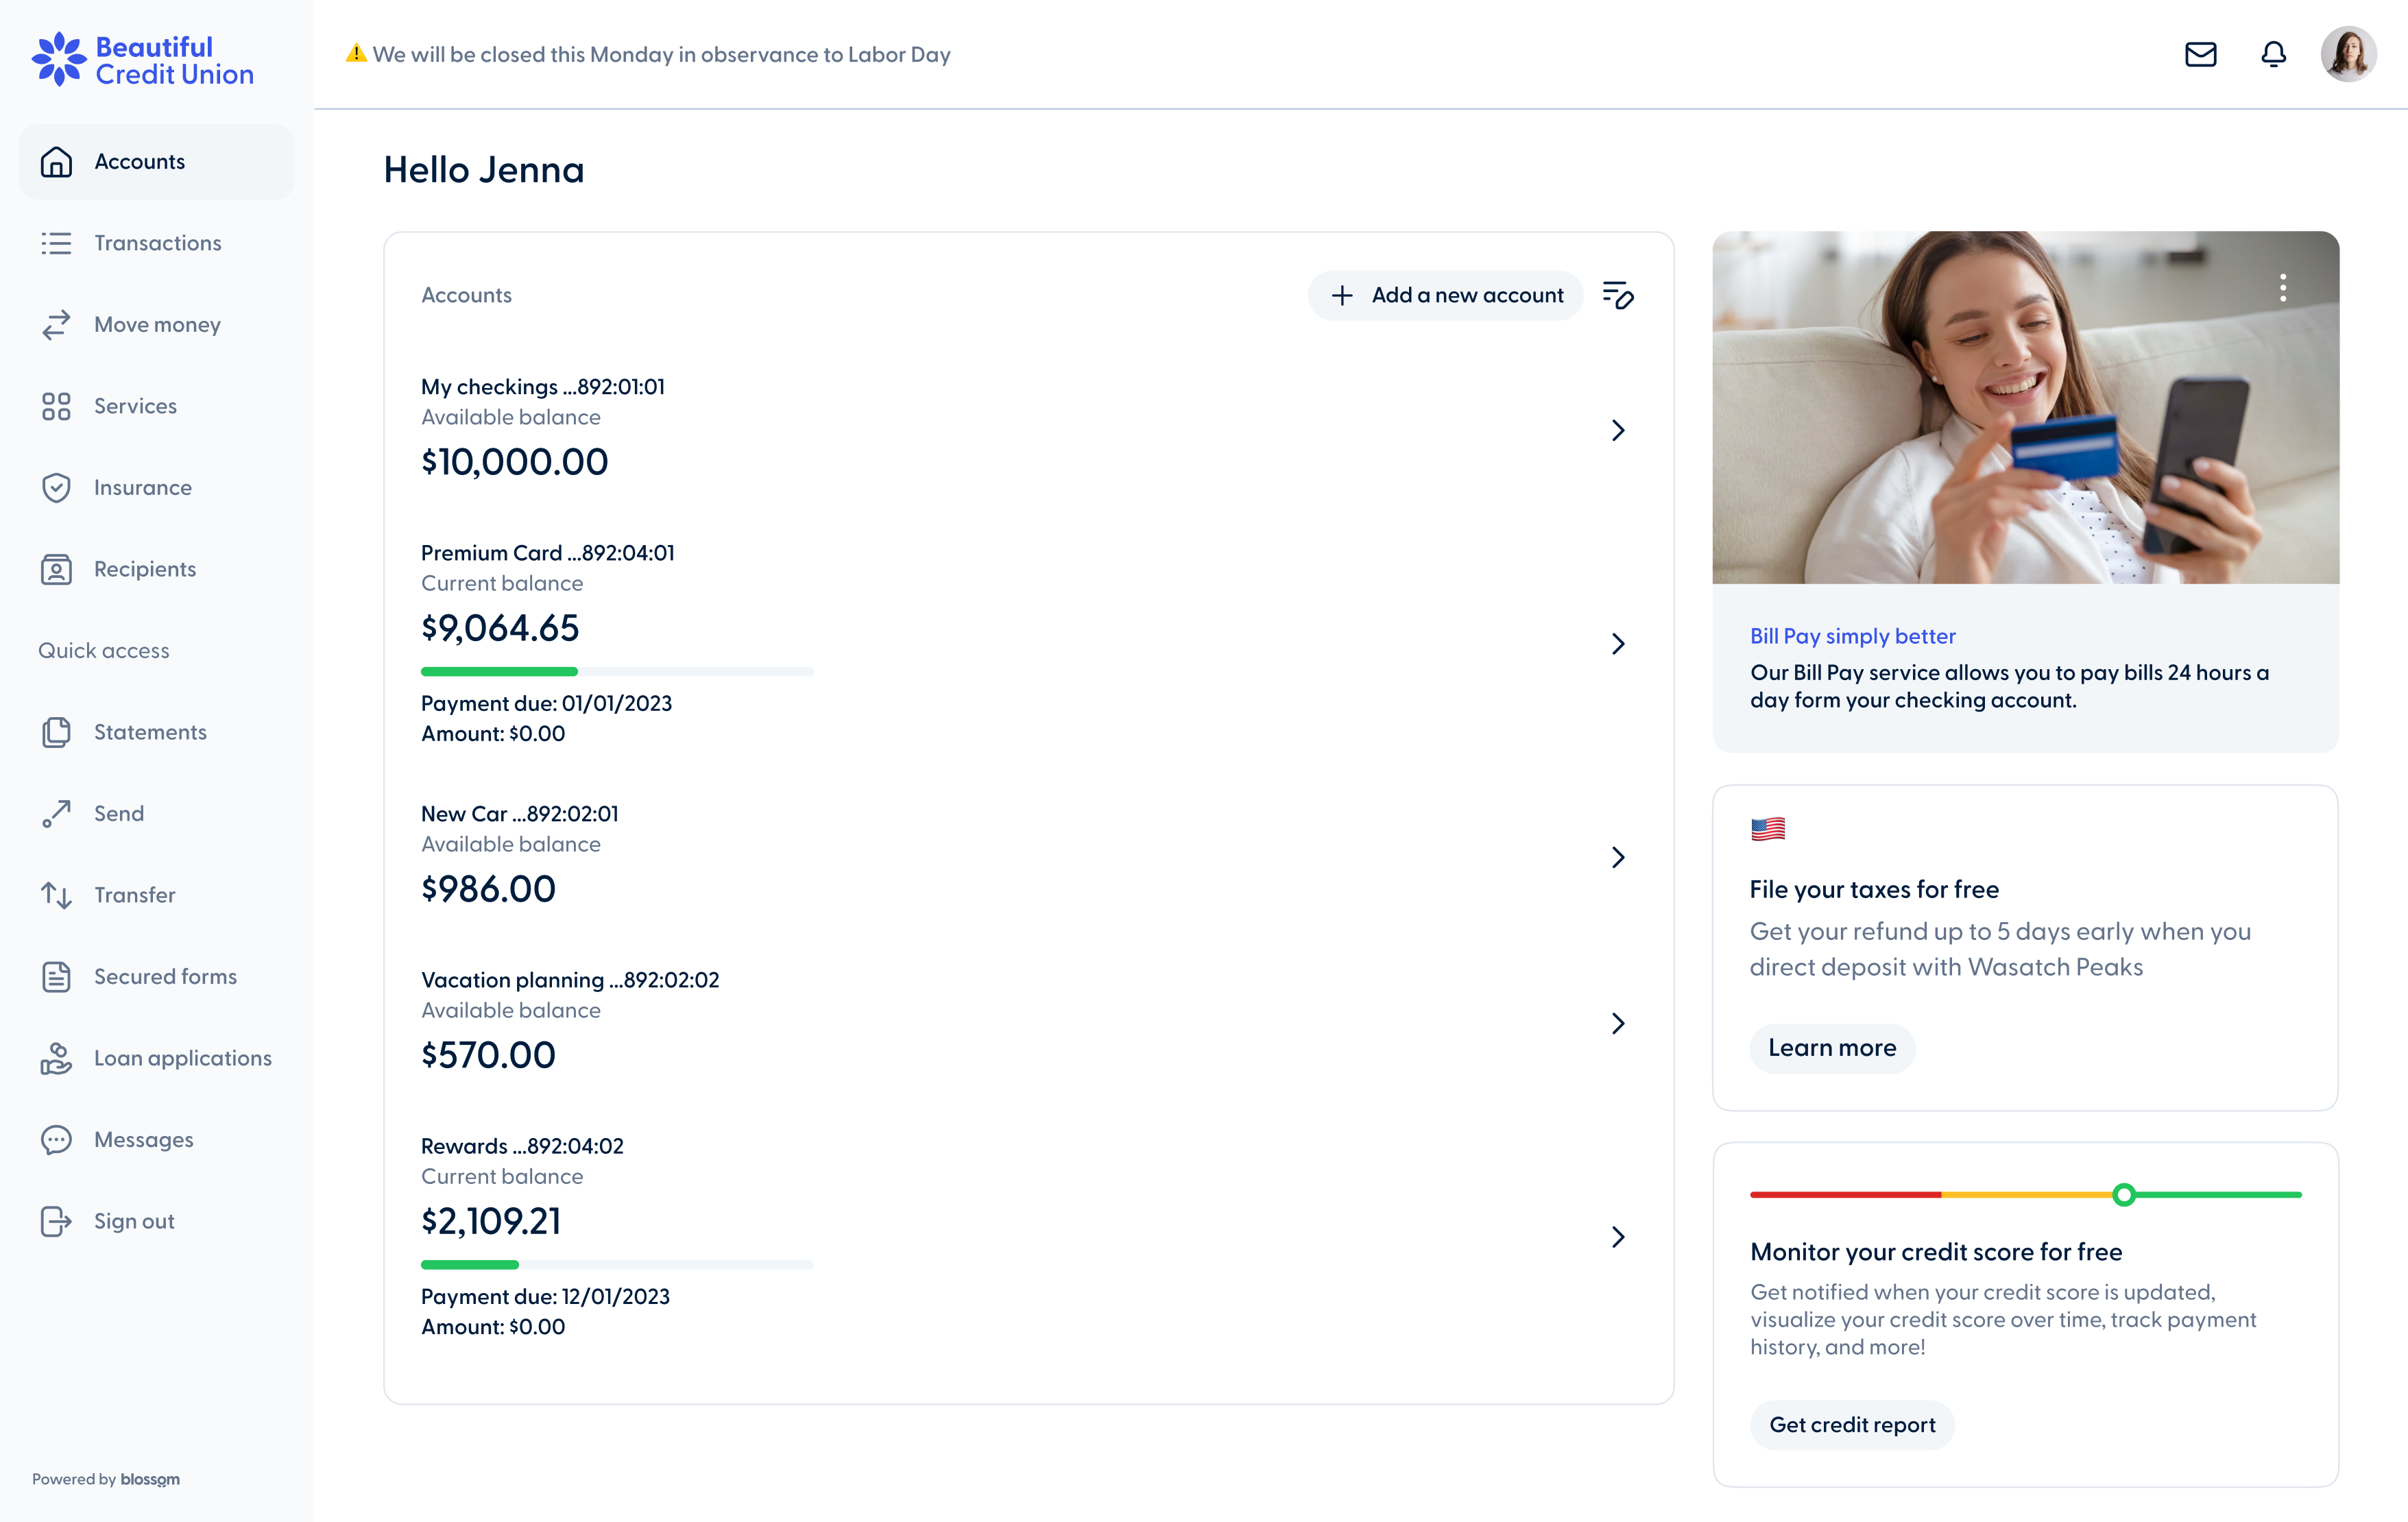2408x1522 pixels.
Task: Open the mail envelope icon
Action: point(2200,54)
